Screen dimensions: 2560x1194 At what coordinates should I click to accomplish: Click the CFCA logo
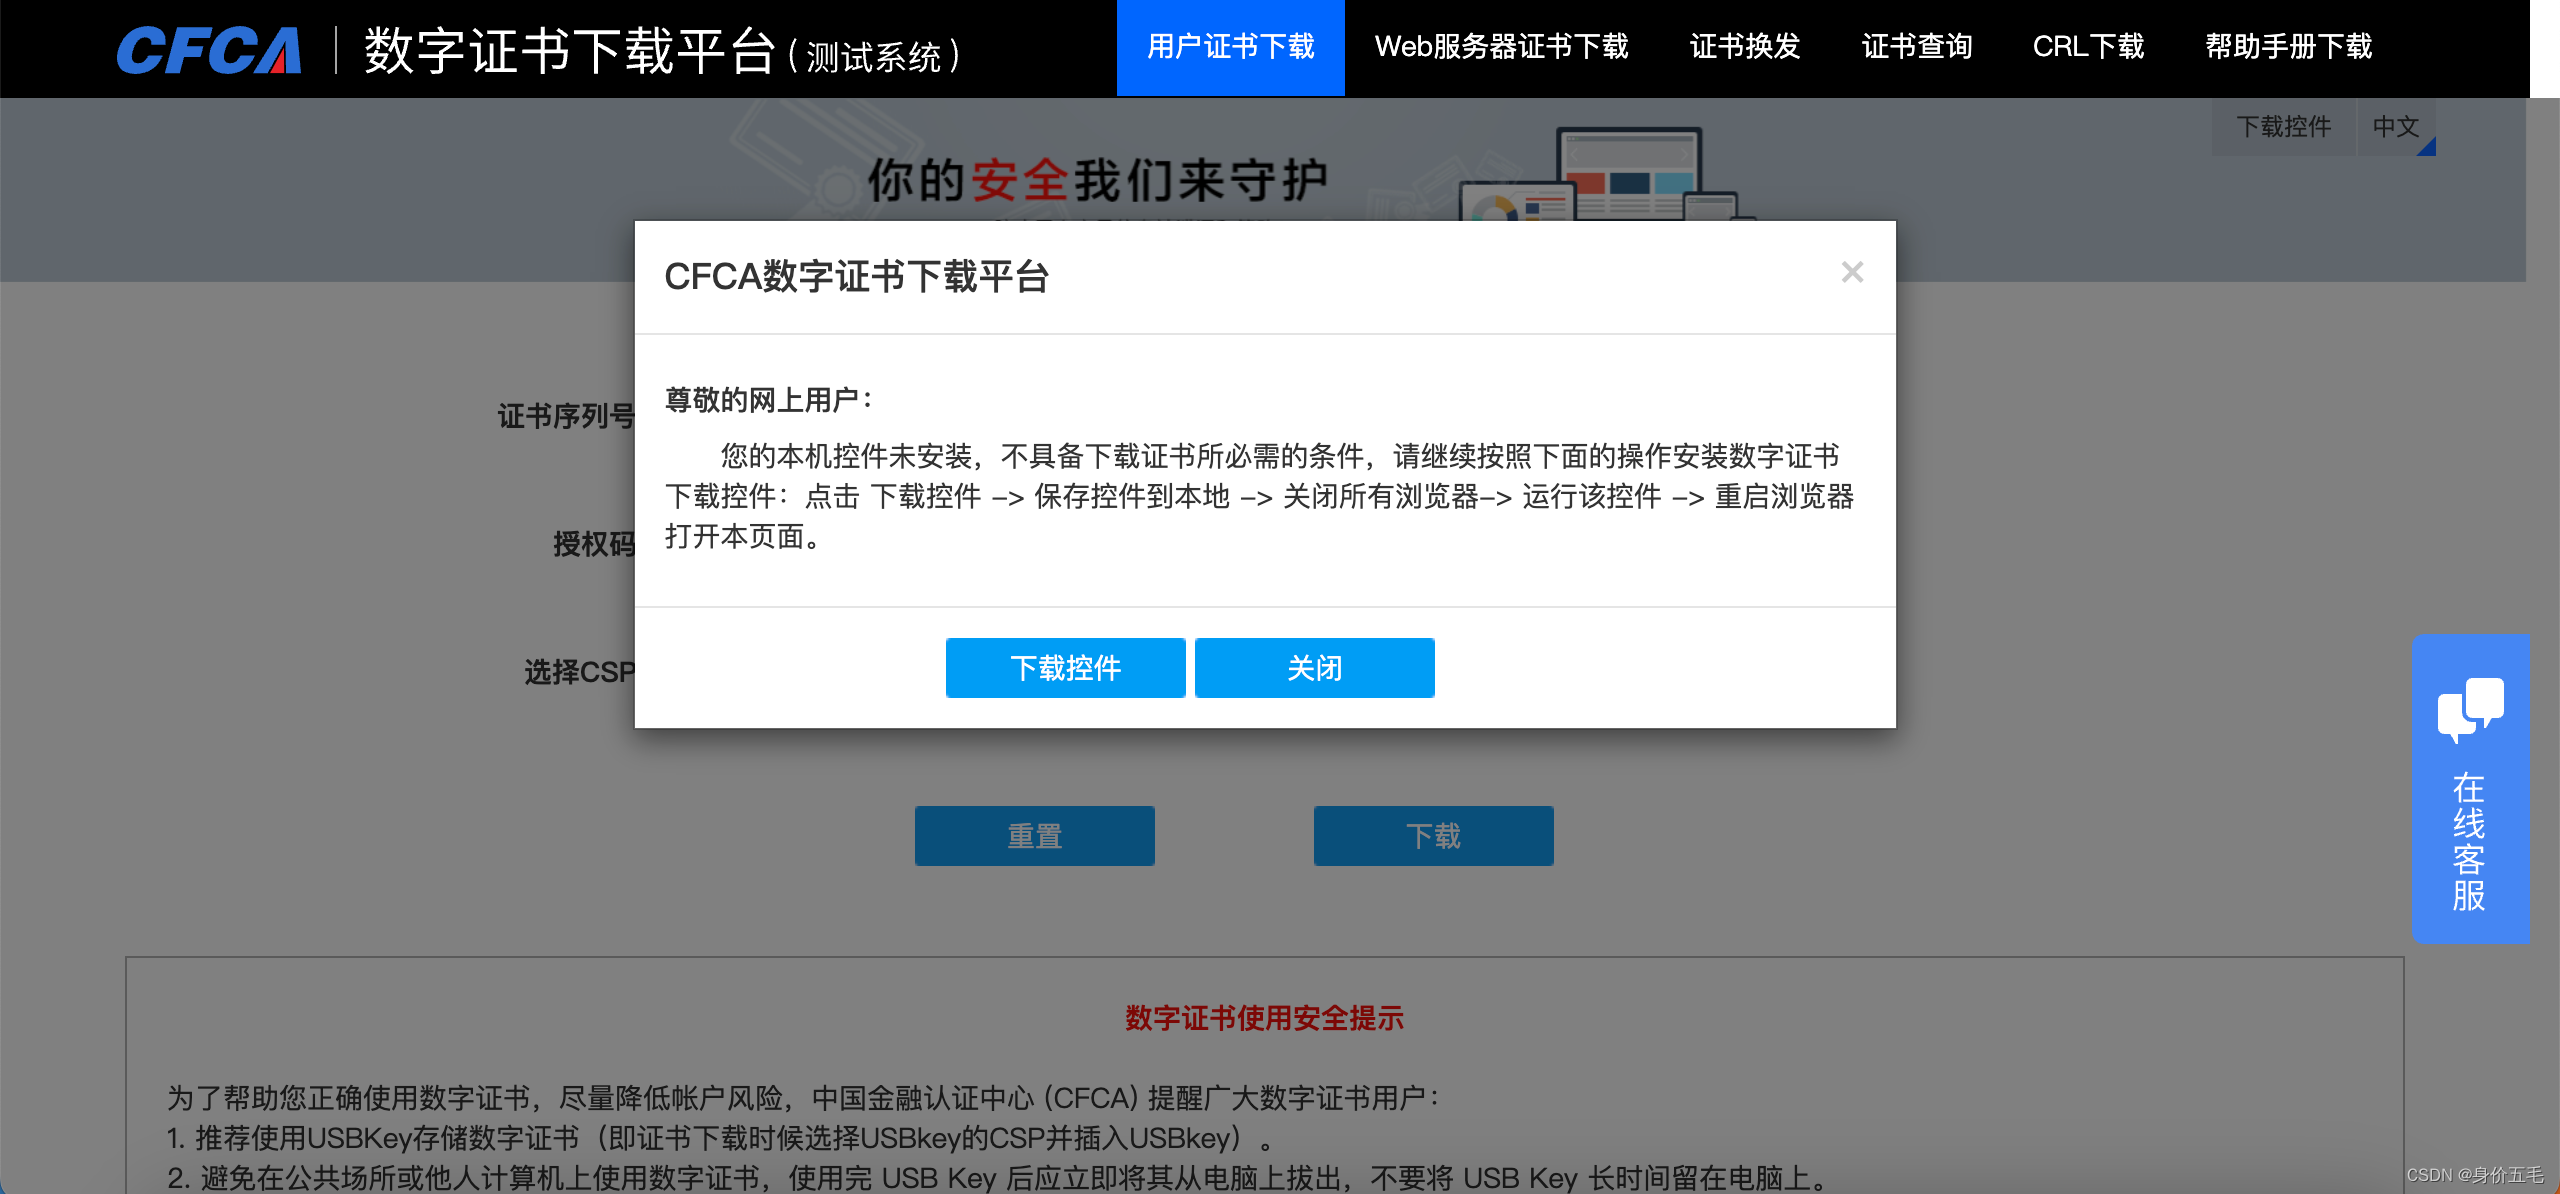tap(208, 50)
